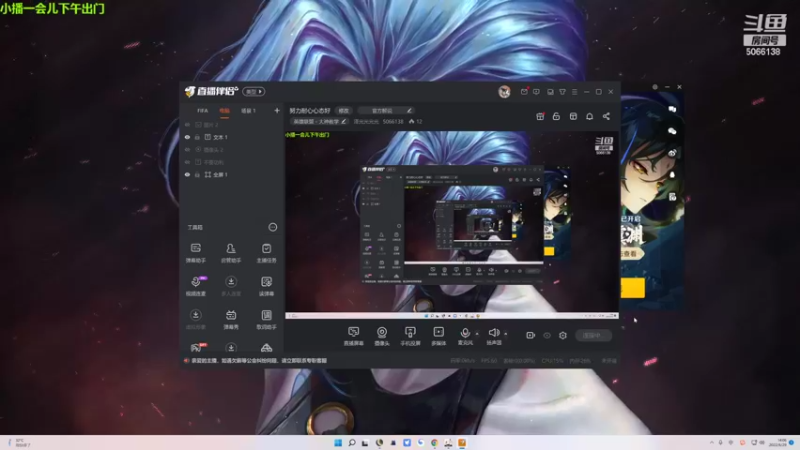Click the room title 努力耐心心态好
Screen dimensions: 800x450
[310, 111]
